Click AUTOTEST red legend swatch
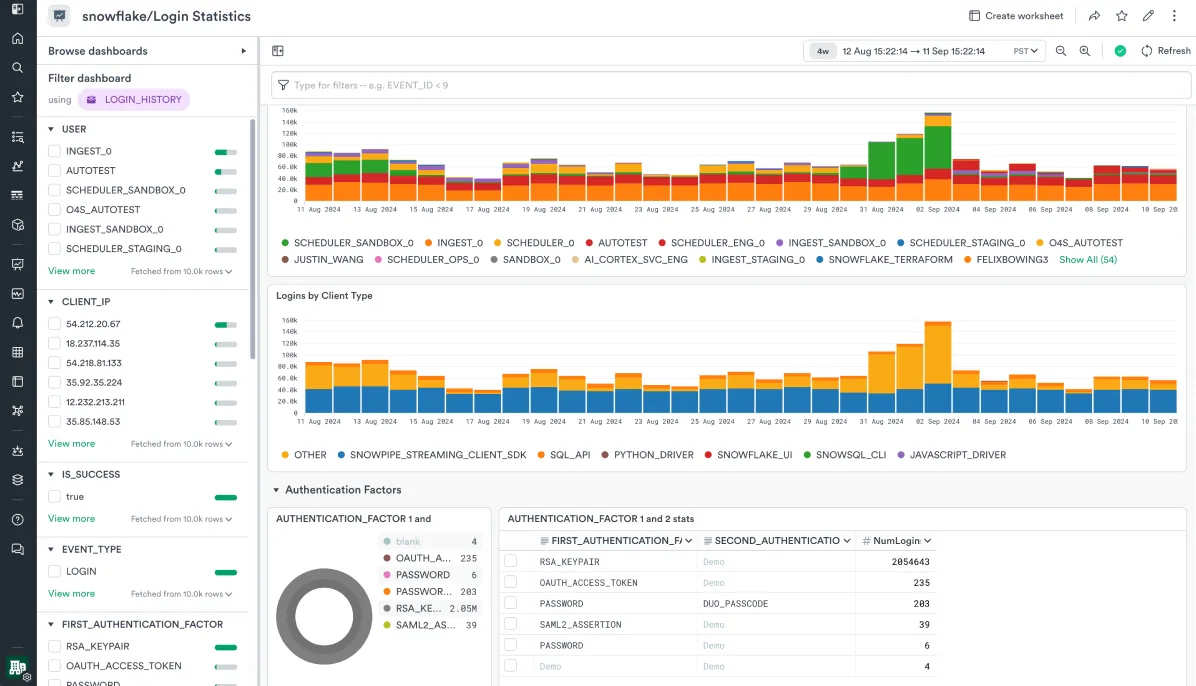1196x686 pixels. point(589,243)
